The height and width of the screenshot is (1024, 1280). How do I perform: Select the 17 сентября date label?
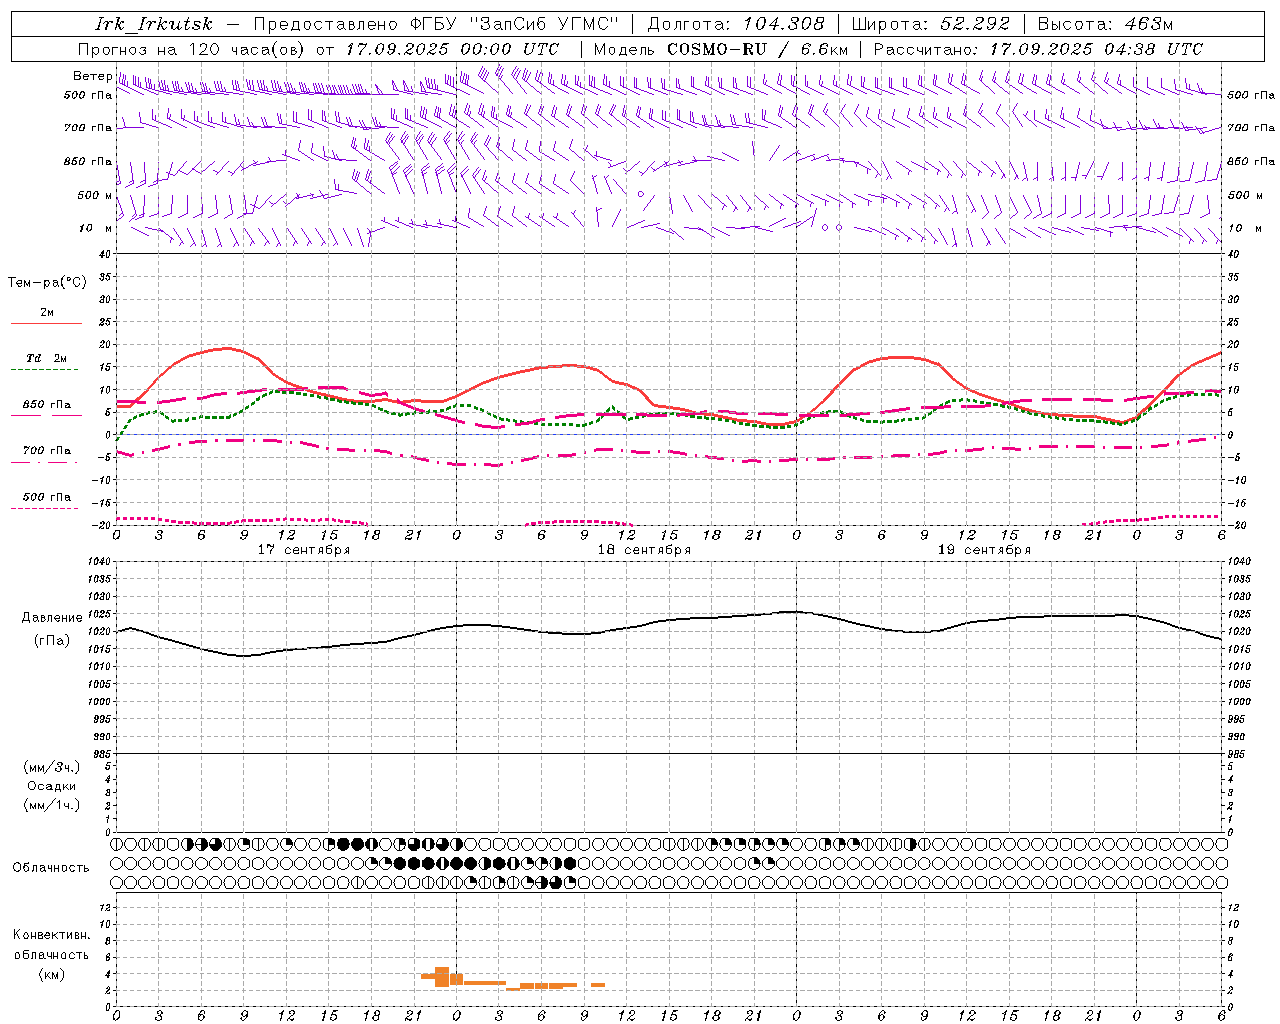pos(304,550)
